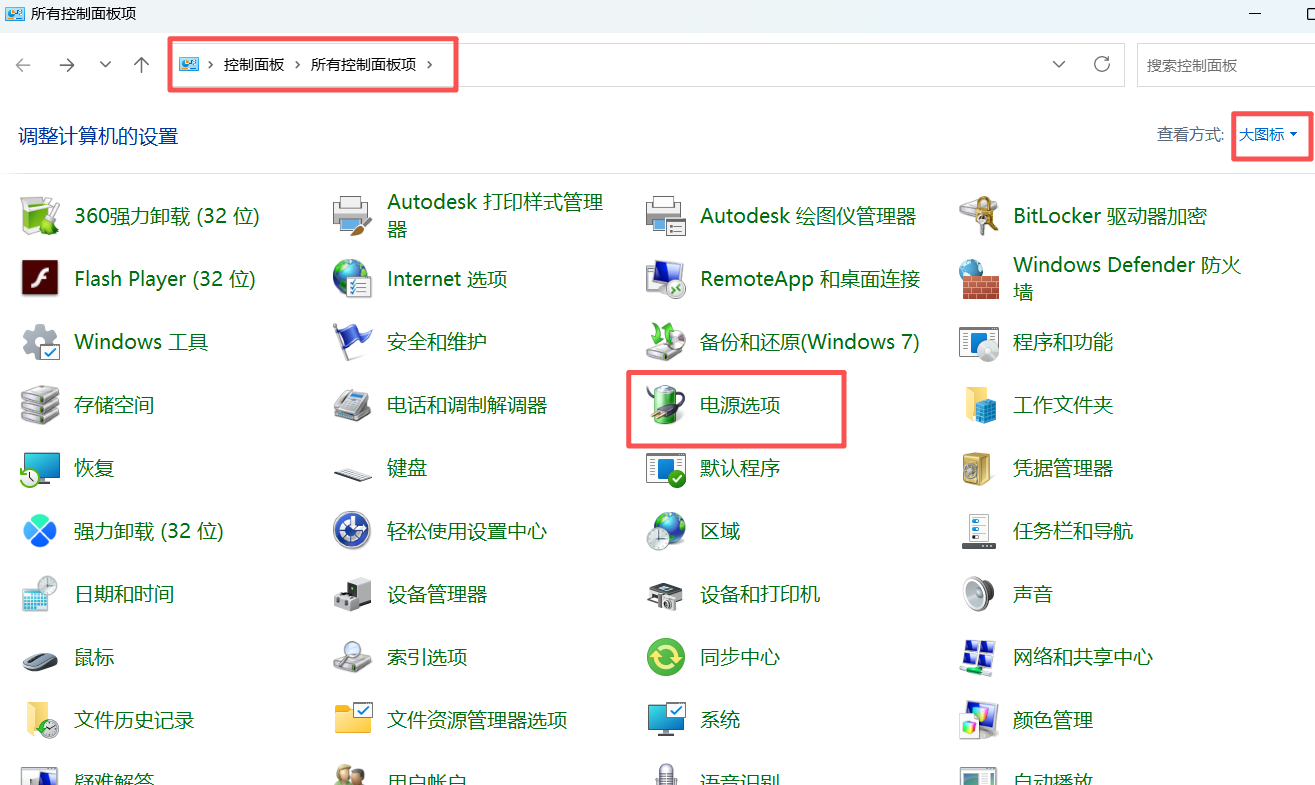The width and height of the screenshot is (1315, 785).
Task: Open 强力卸载 (32 位) link below 恢复
Action: pyautogui.click(x=149, y=531)
